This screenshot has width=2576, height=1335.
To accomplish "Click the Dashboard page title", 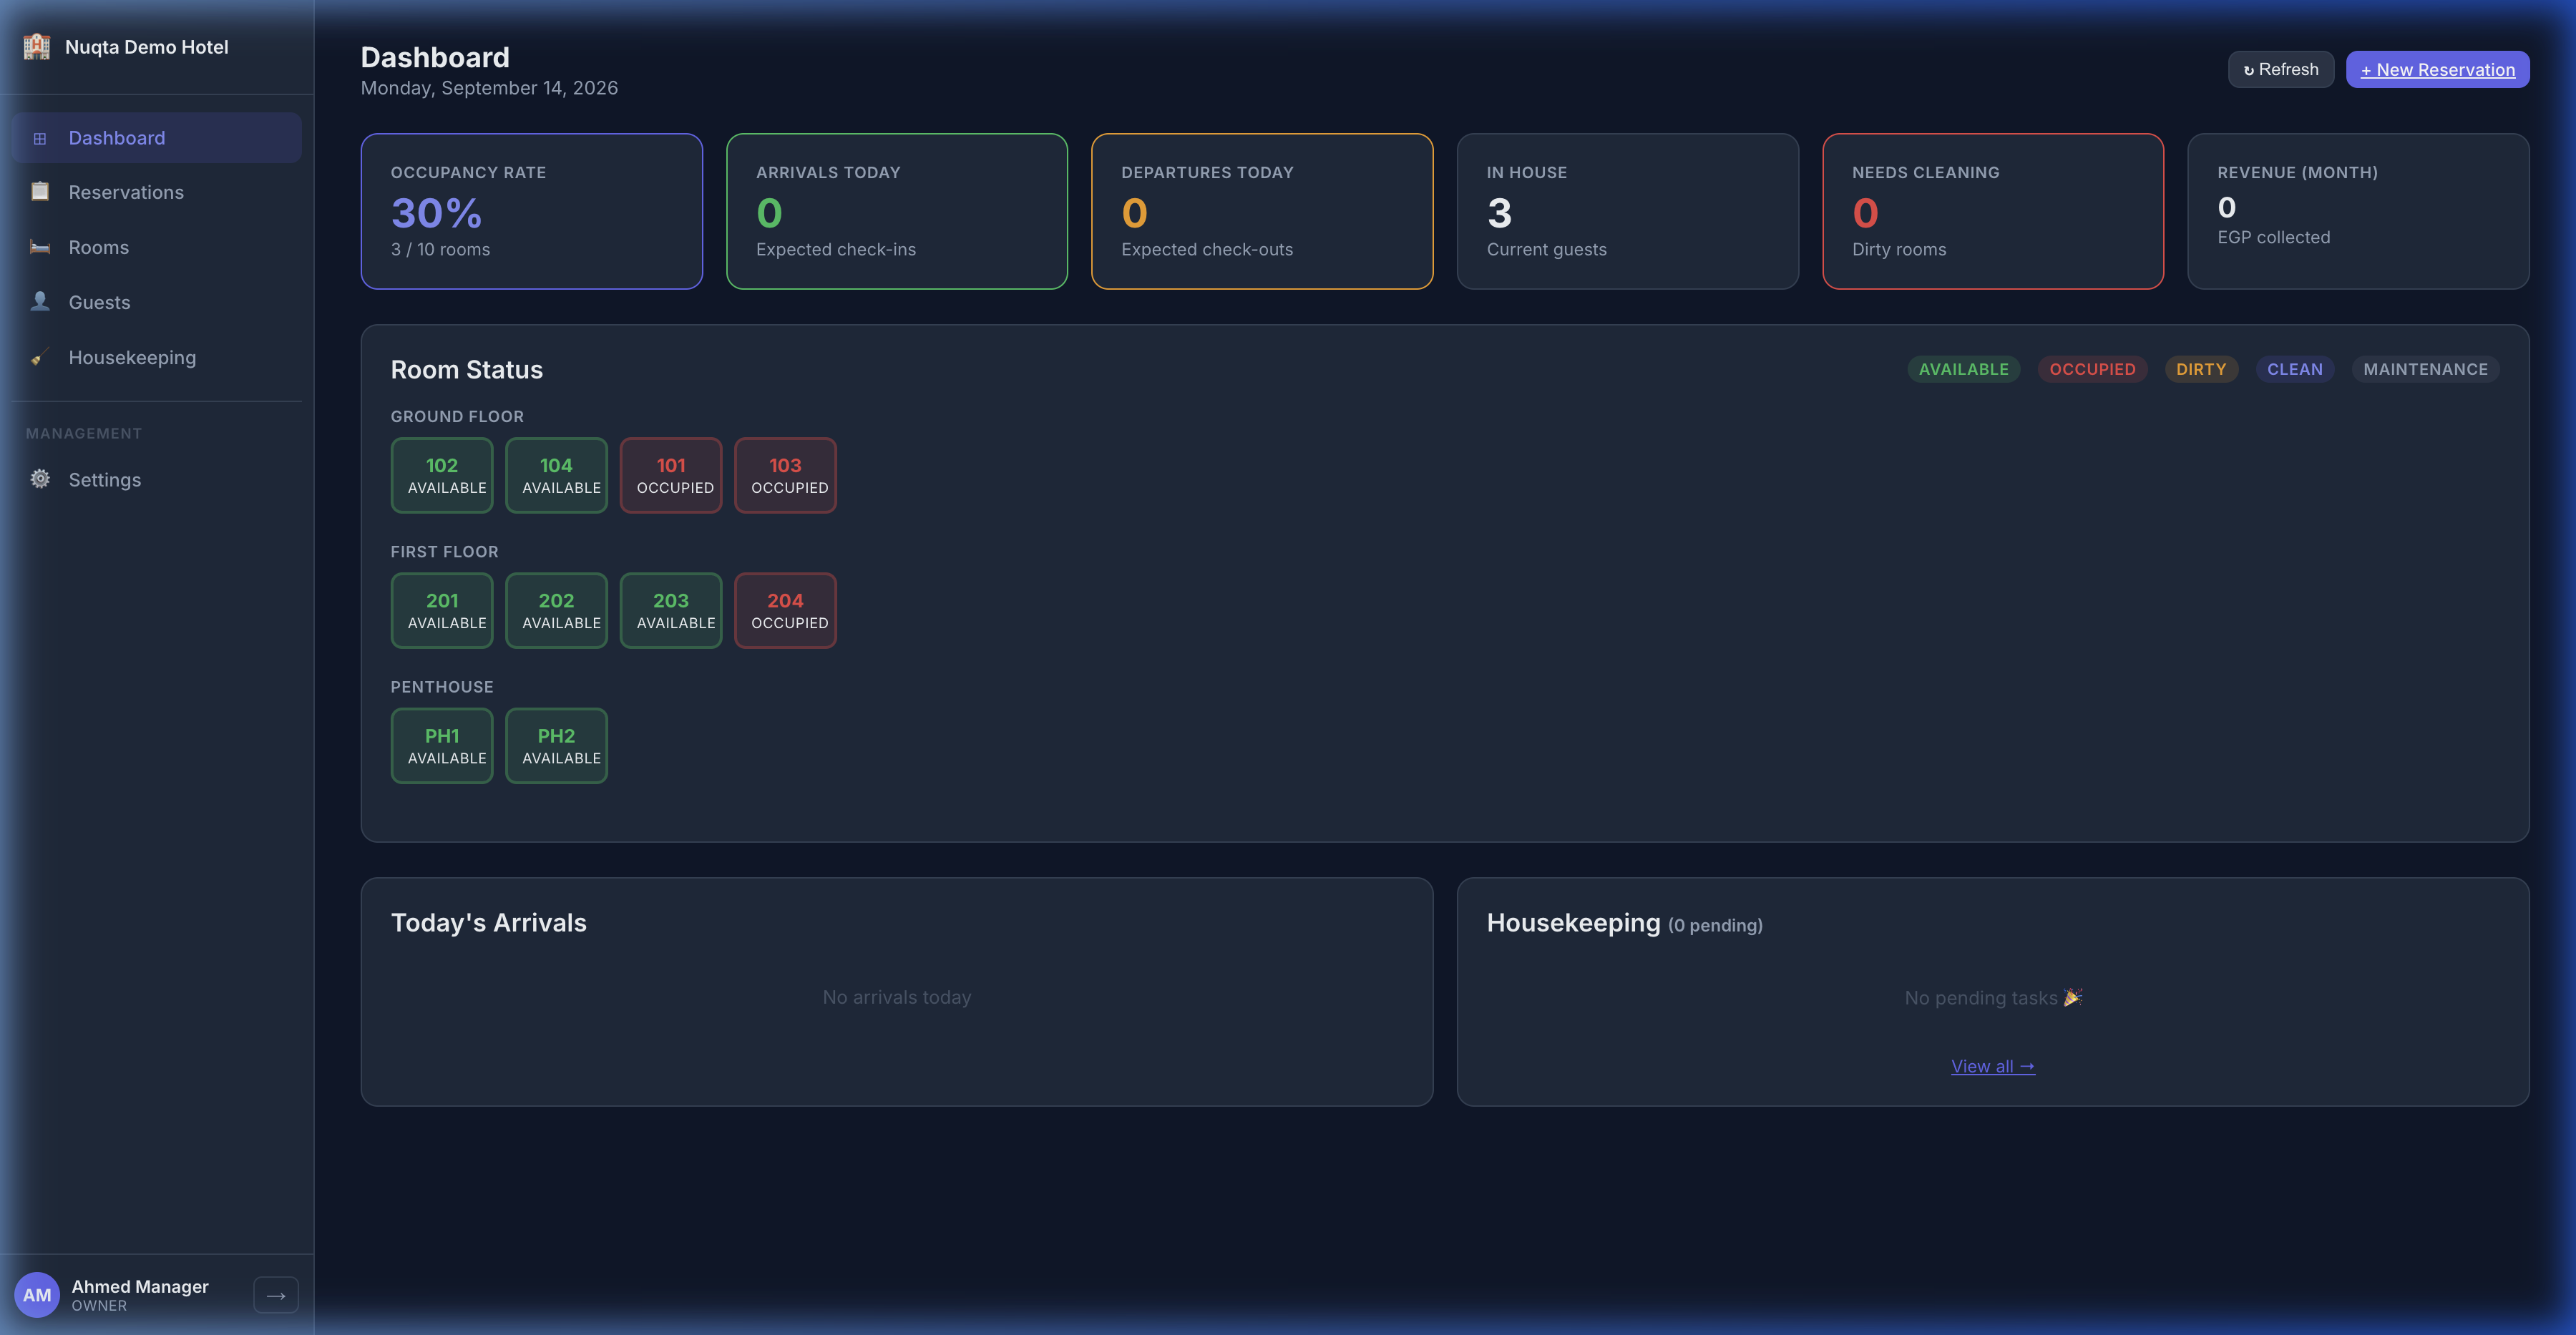I will 435,57.
